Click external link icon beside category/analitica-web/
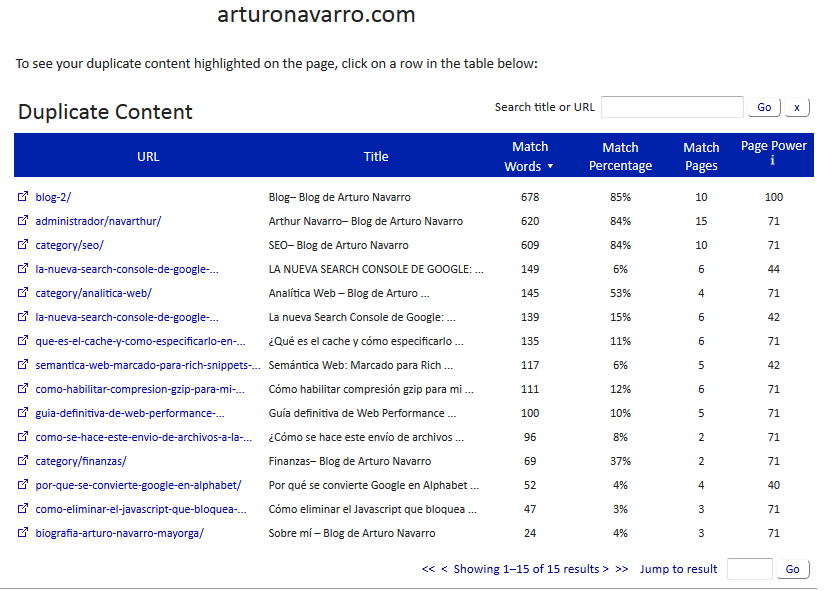Screen dimensions: 840x591 point(22,293)
